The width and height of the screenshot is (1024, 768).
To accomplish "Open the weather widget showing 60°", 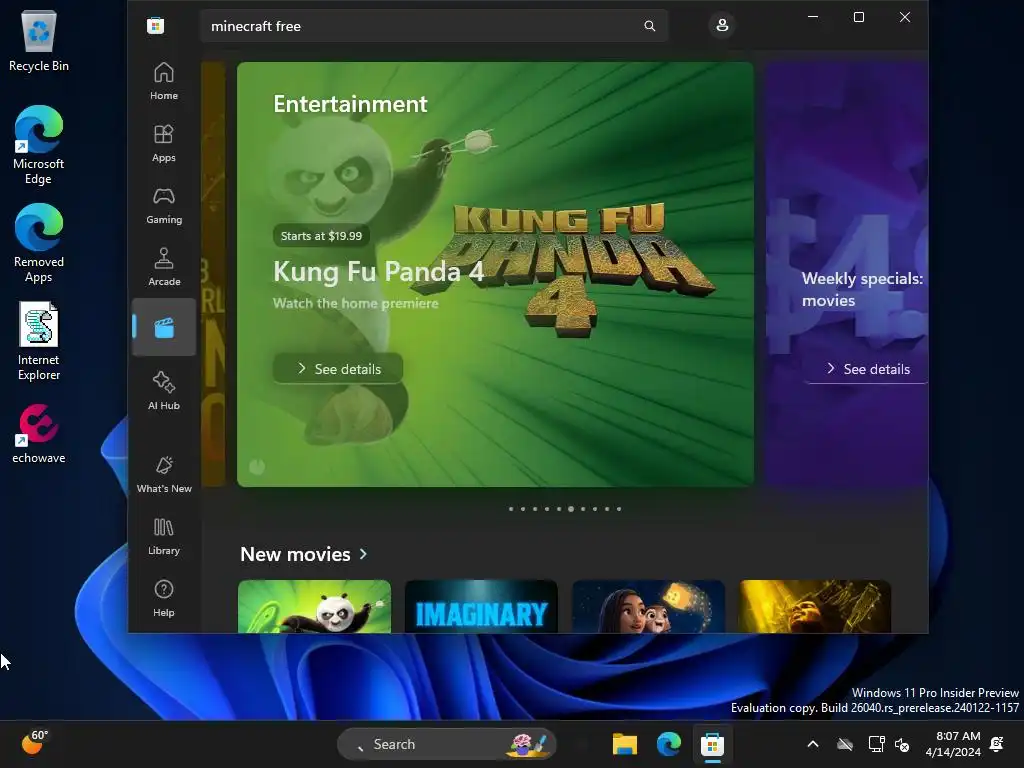I will 35,743.
